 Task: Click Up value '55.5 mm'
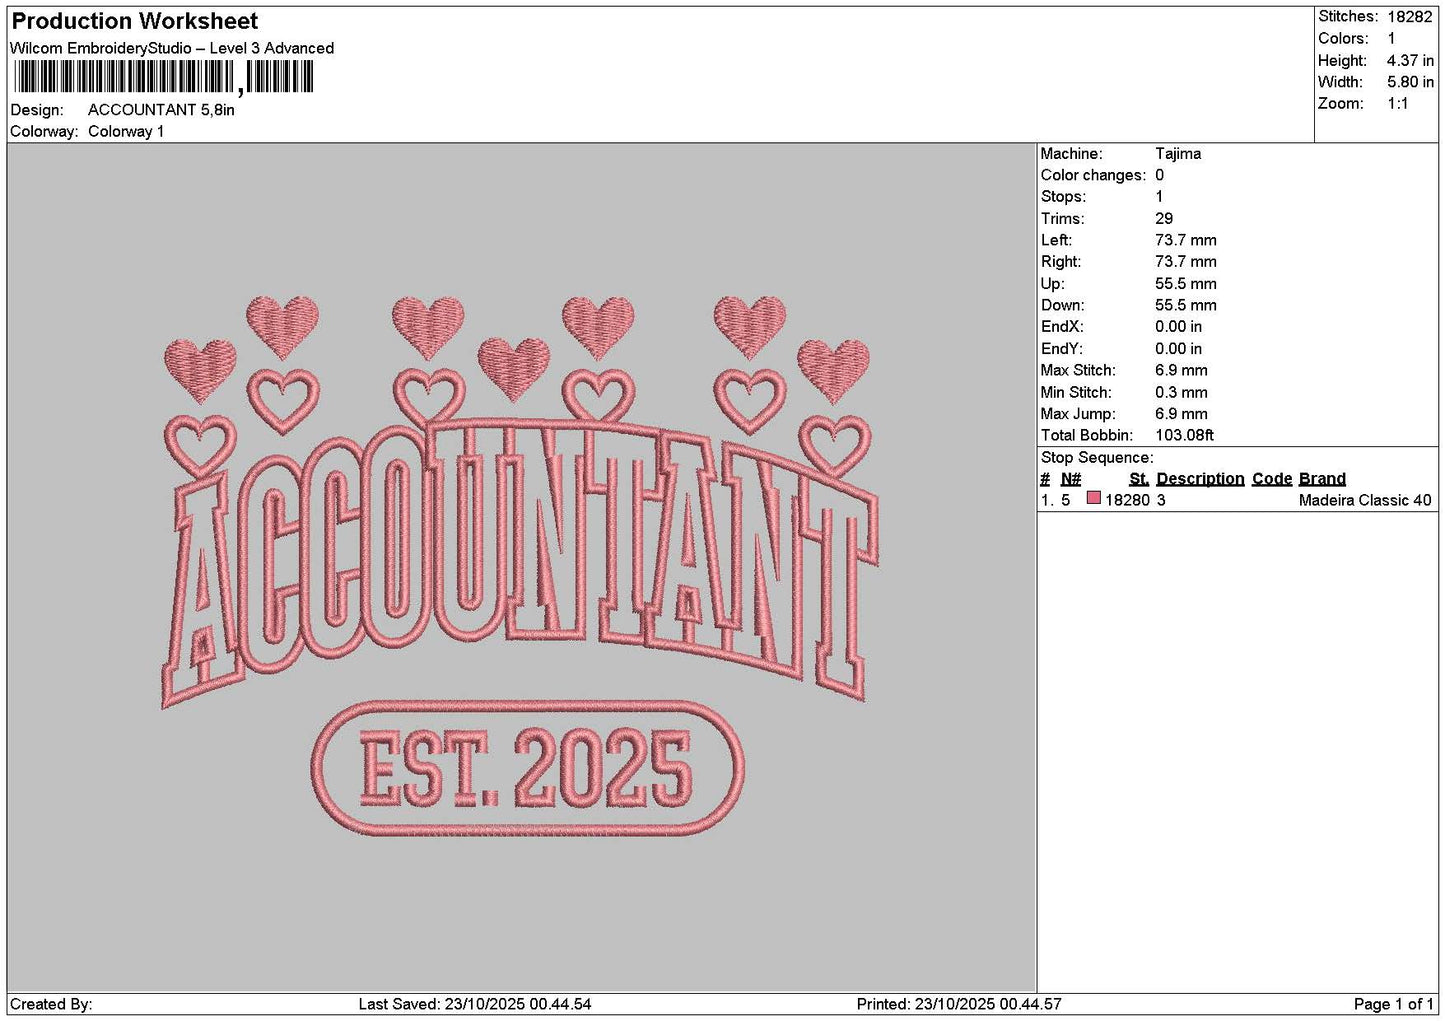(x=1186, y=284)
